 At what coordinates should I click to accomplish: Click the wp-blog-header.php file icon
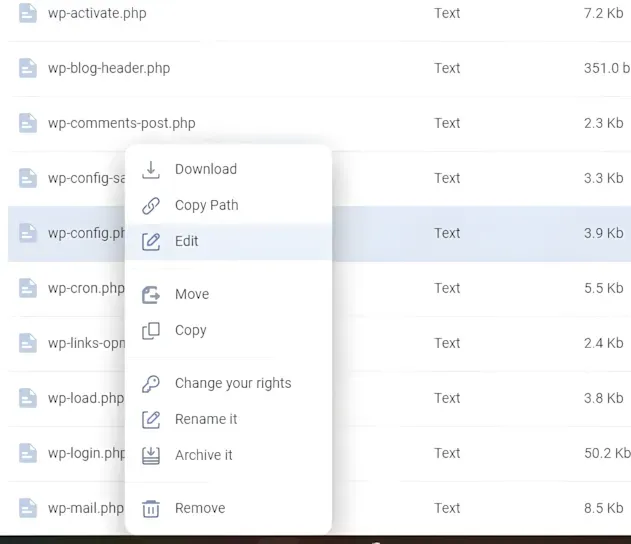(28, 68)
